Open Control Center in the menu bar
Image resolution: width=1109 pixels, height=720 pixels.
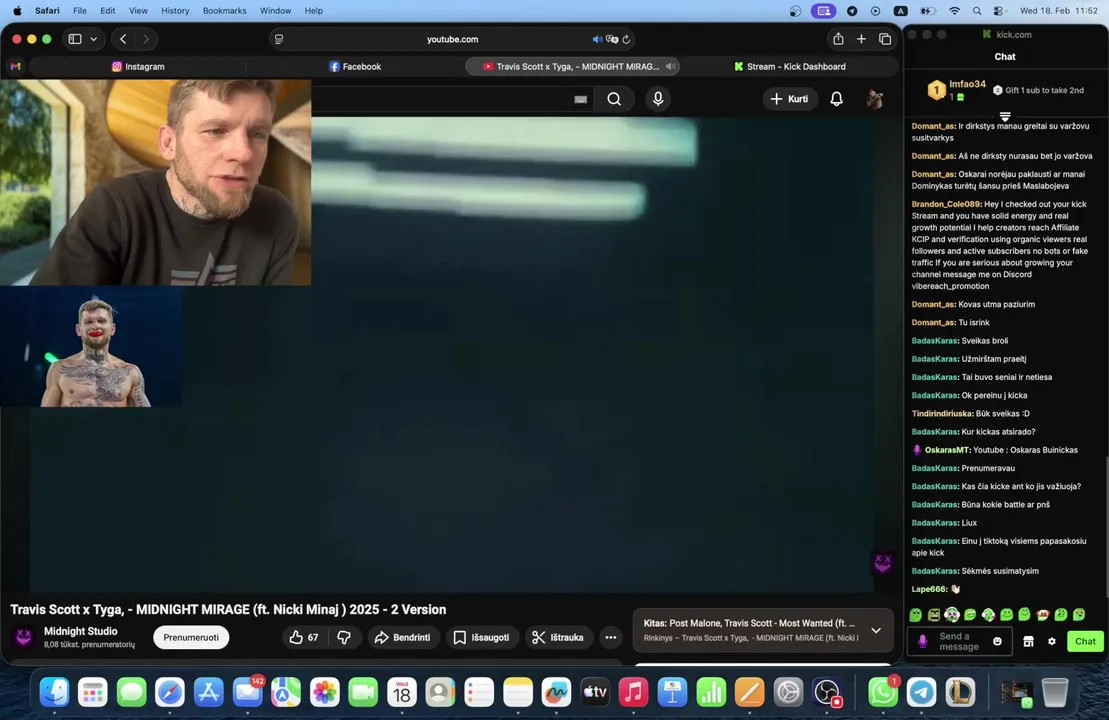(x=999, y=11)
